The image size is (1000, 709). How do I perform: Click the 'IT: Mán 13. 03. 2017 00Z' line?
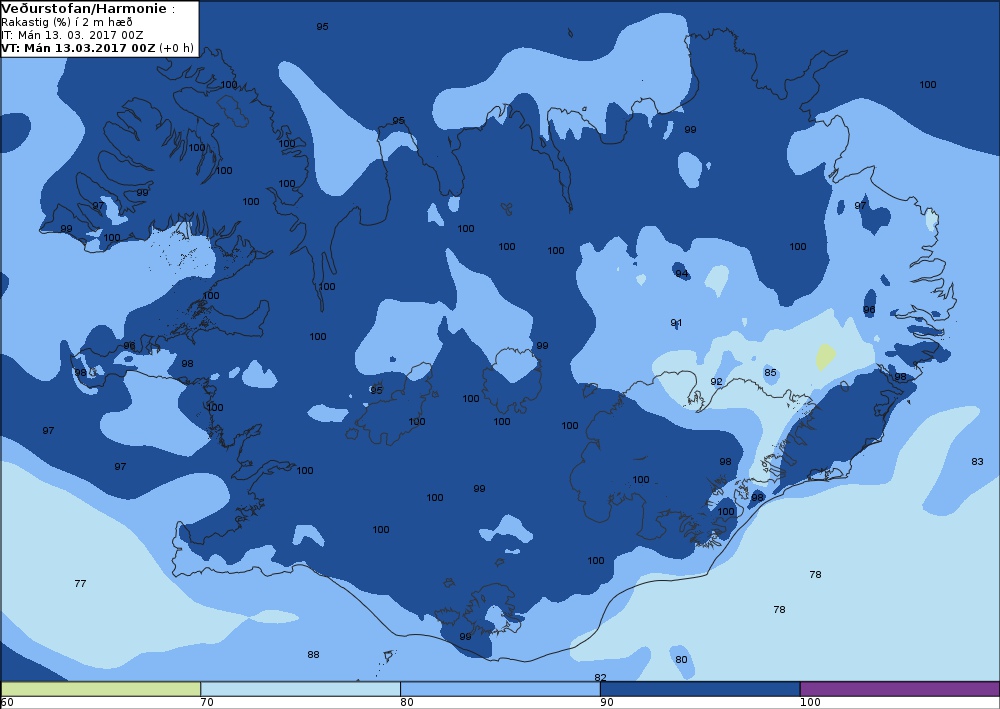pyautogui.click(x=72, y=34)
